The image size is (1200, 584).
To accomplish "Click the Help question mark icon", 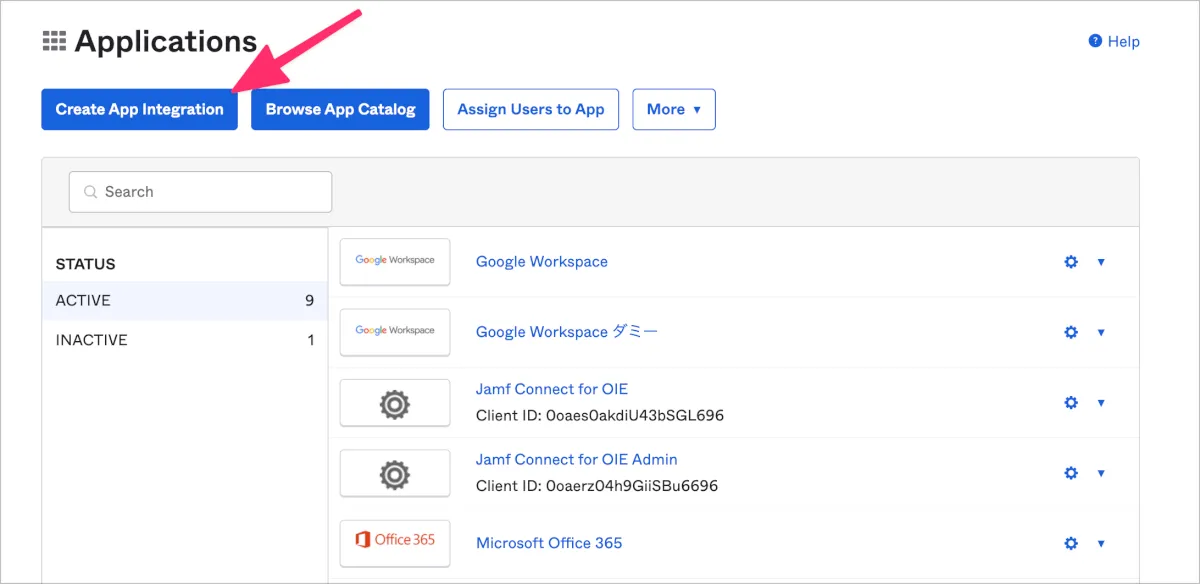I will [1095, 42].
